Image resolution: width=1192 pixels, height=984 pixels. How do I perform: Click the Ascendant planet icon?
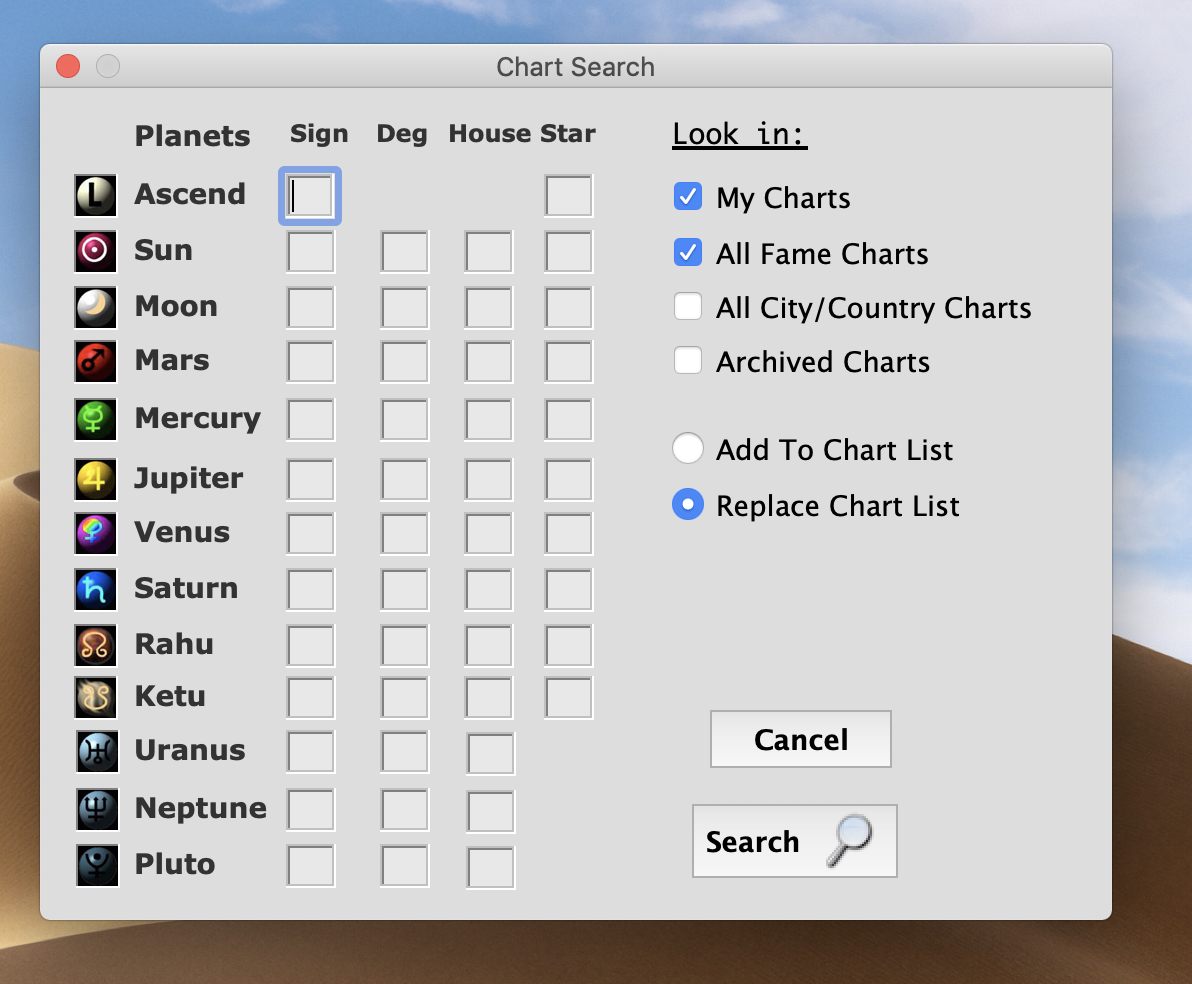pyautogui.click(x=96, y=196)
